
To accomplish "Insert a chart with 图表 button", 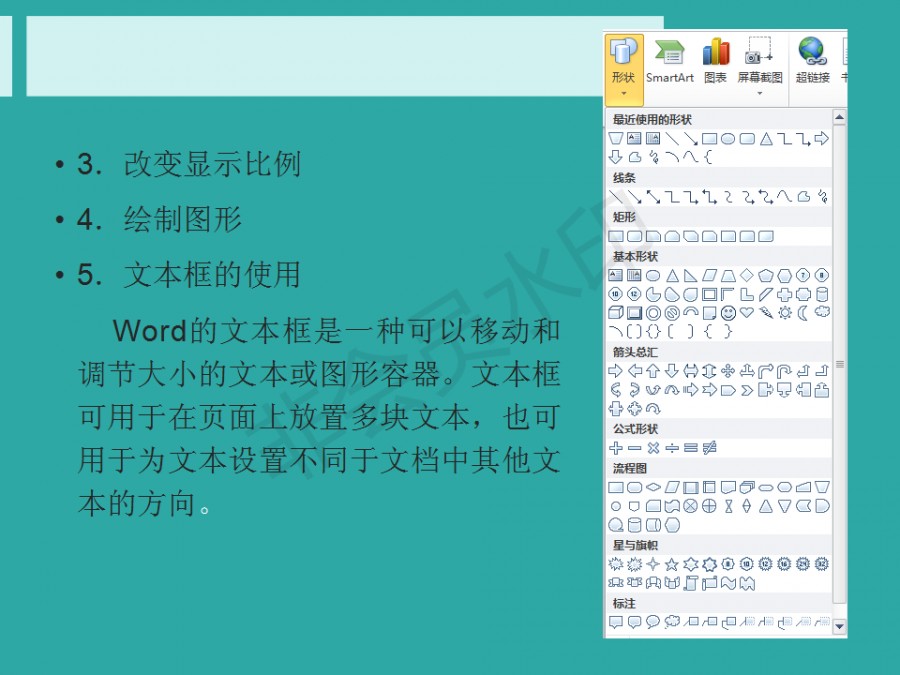I will coord(715,62).
